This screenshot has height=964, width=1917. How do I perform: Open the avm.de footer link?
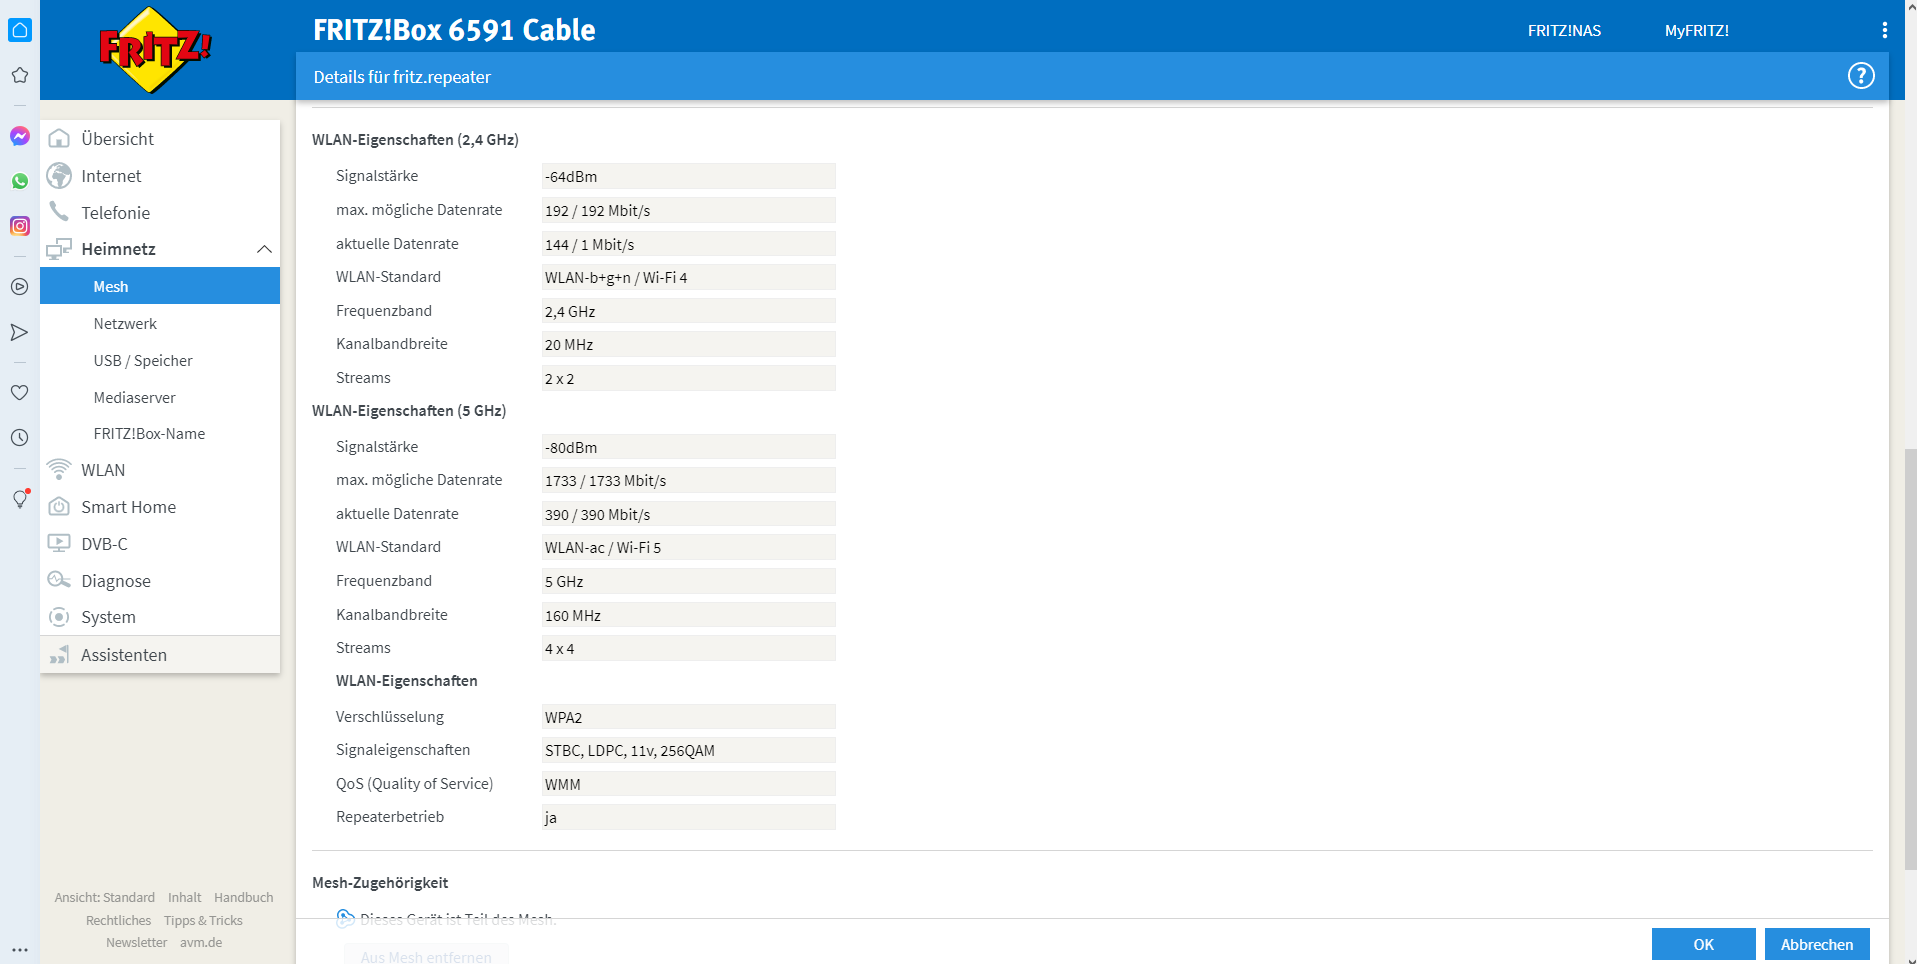[x=201, y=942]
